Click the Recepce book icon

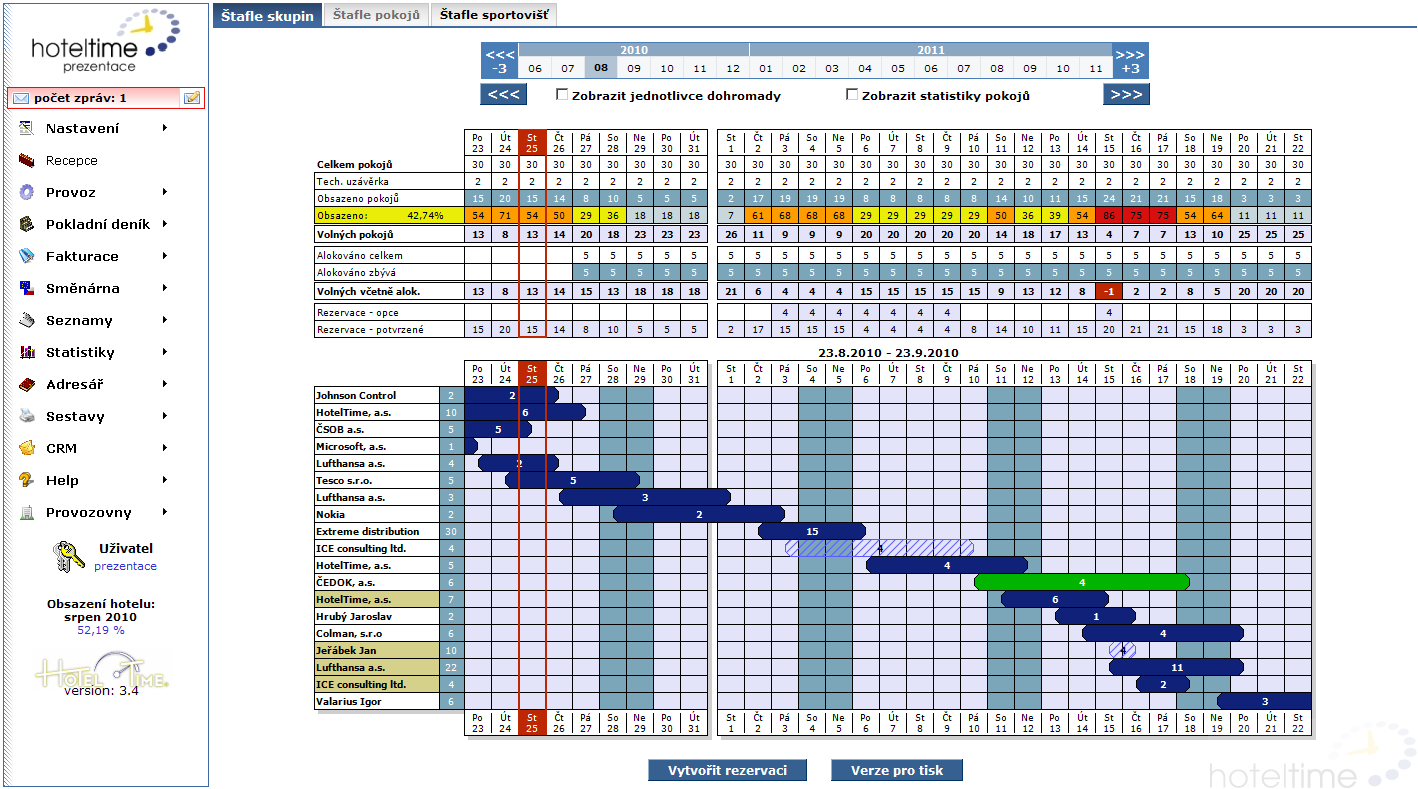pyautogui.click(x=27, y=160)
